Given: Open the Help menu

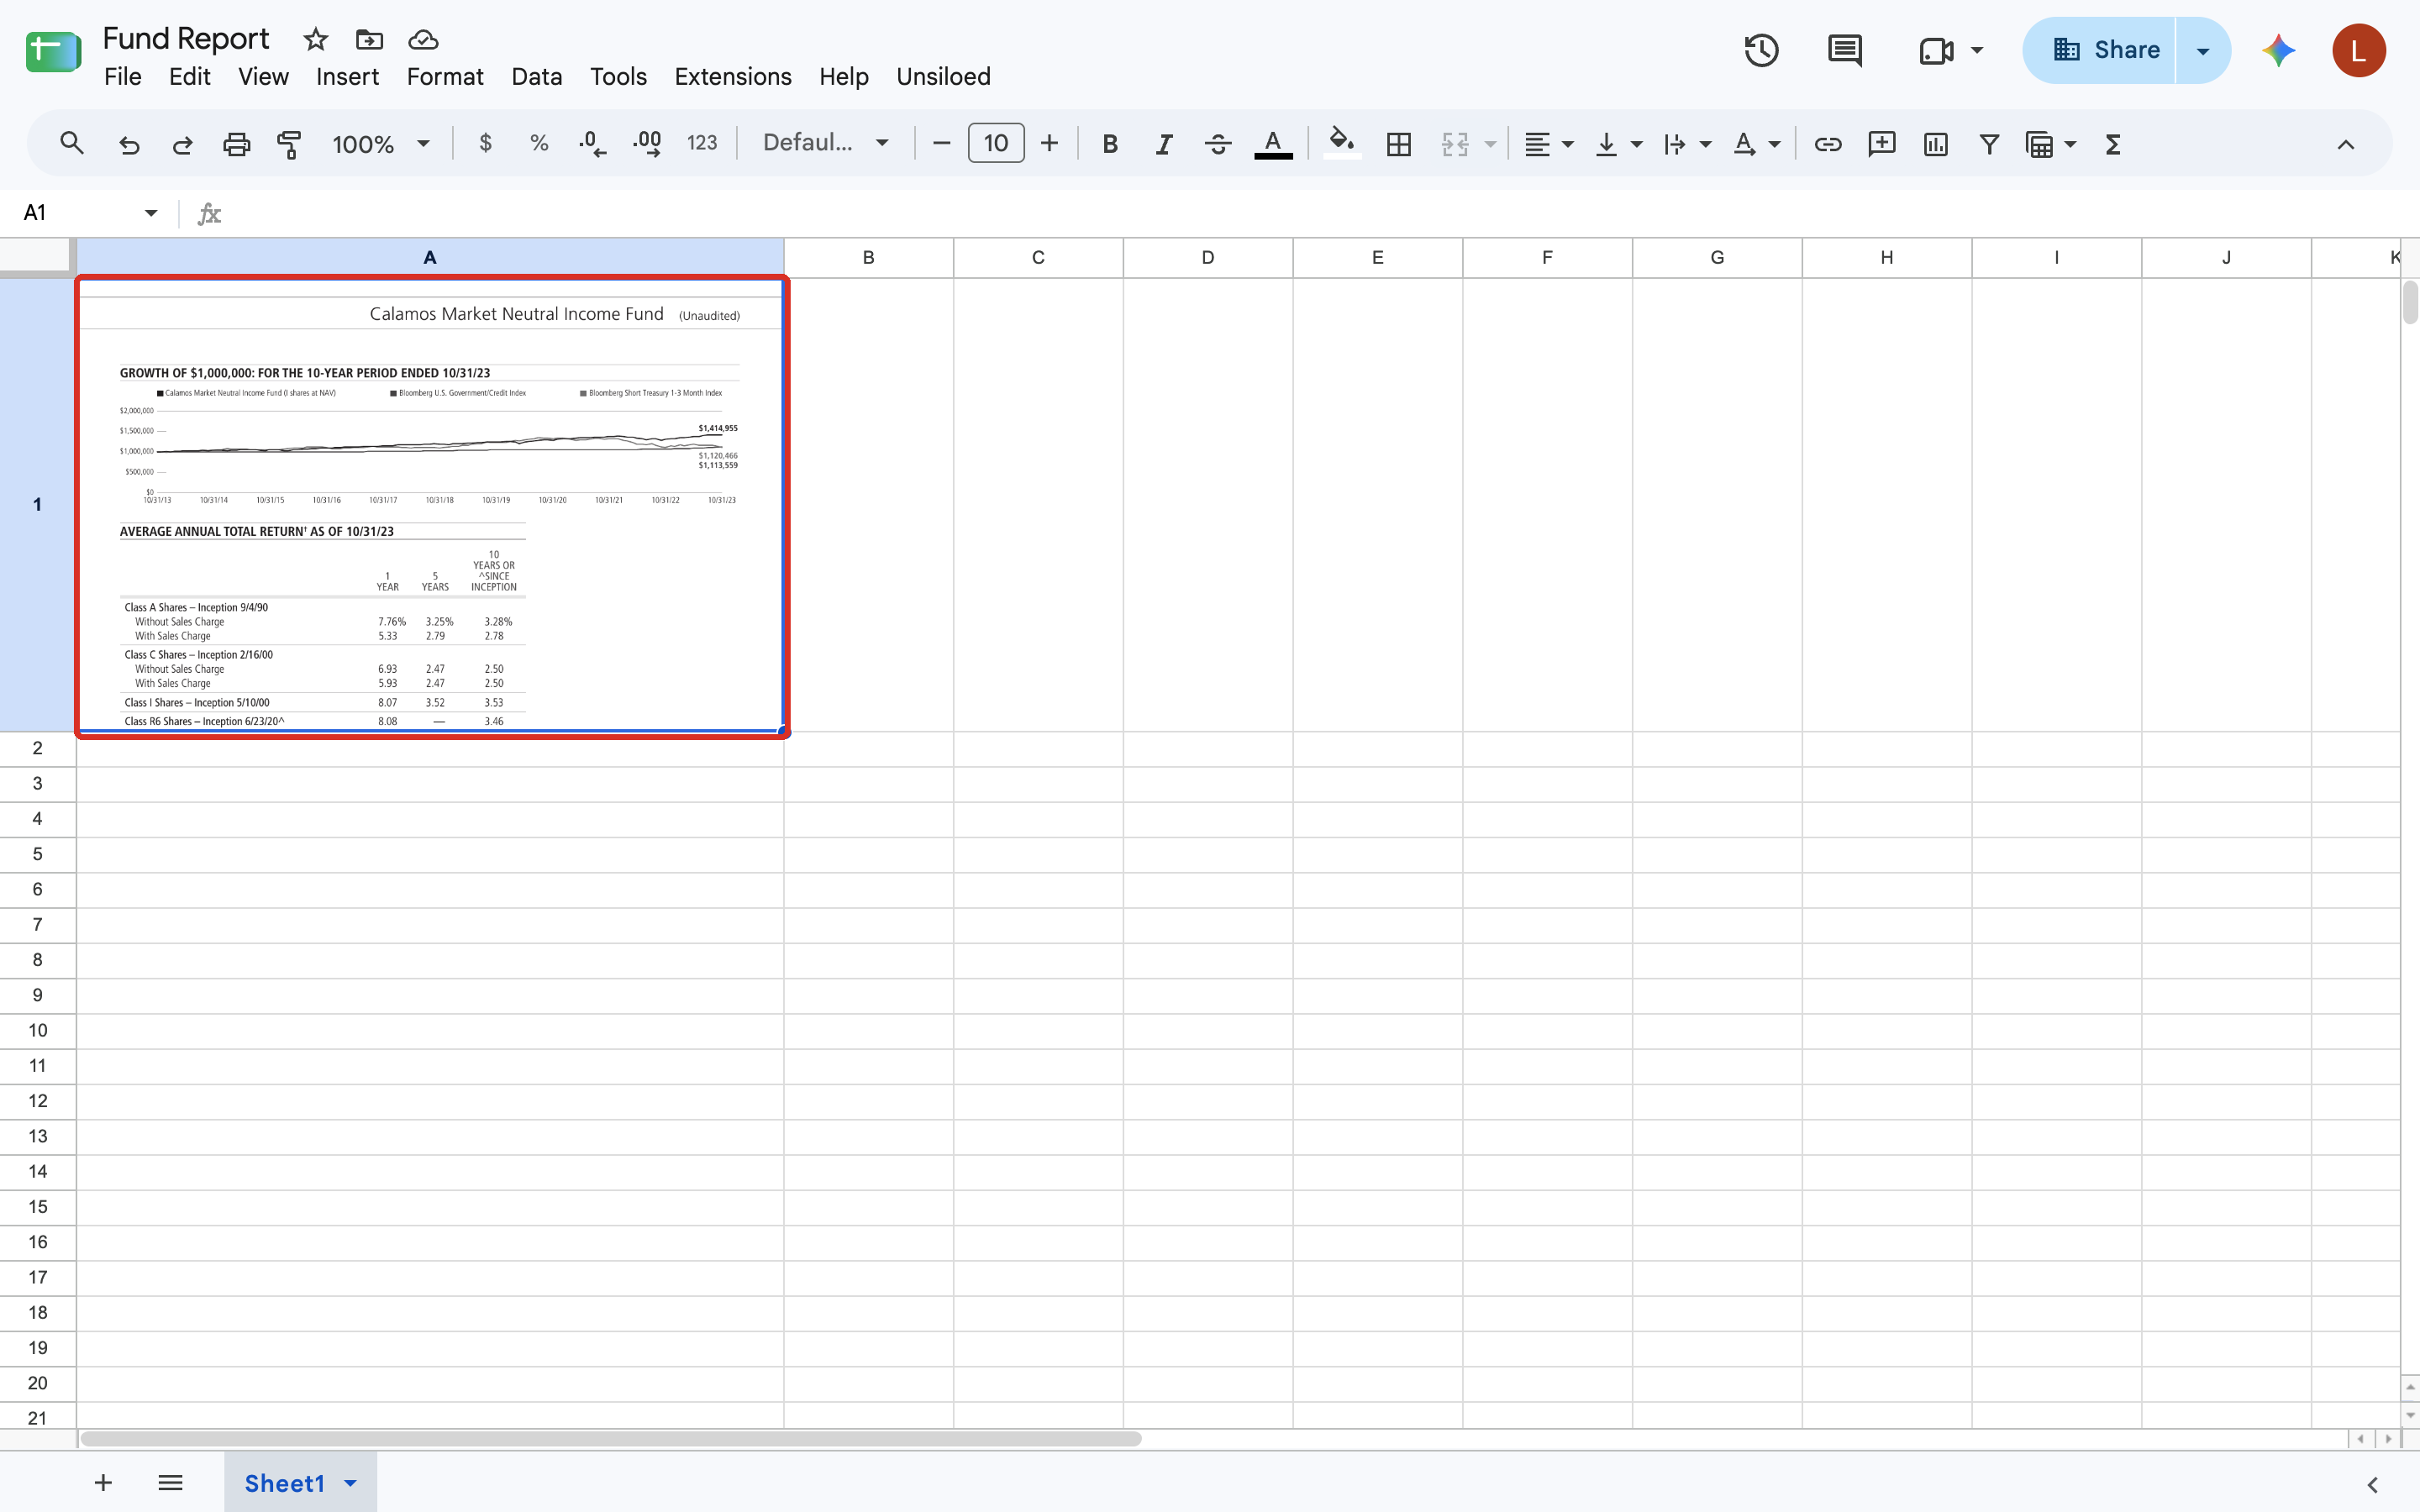Looking at the screenshot, I should (843, 77).
